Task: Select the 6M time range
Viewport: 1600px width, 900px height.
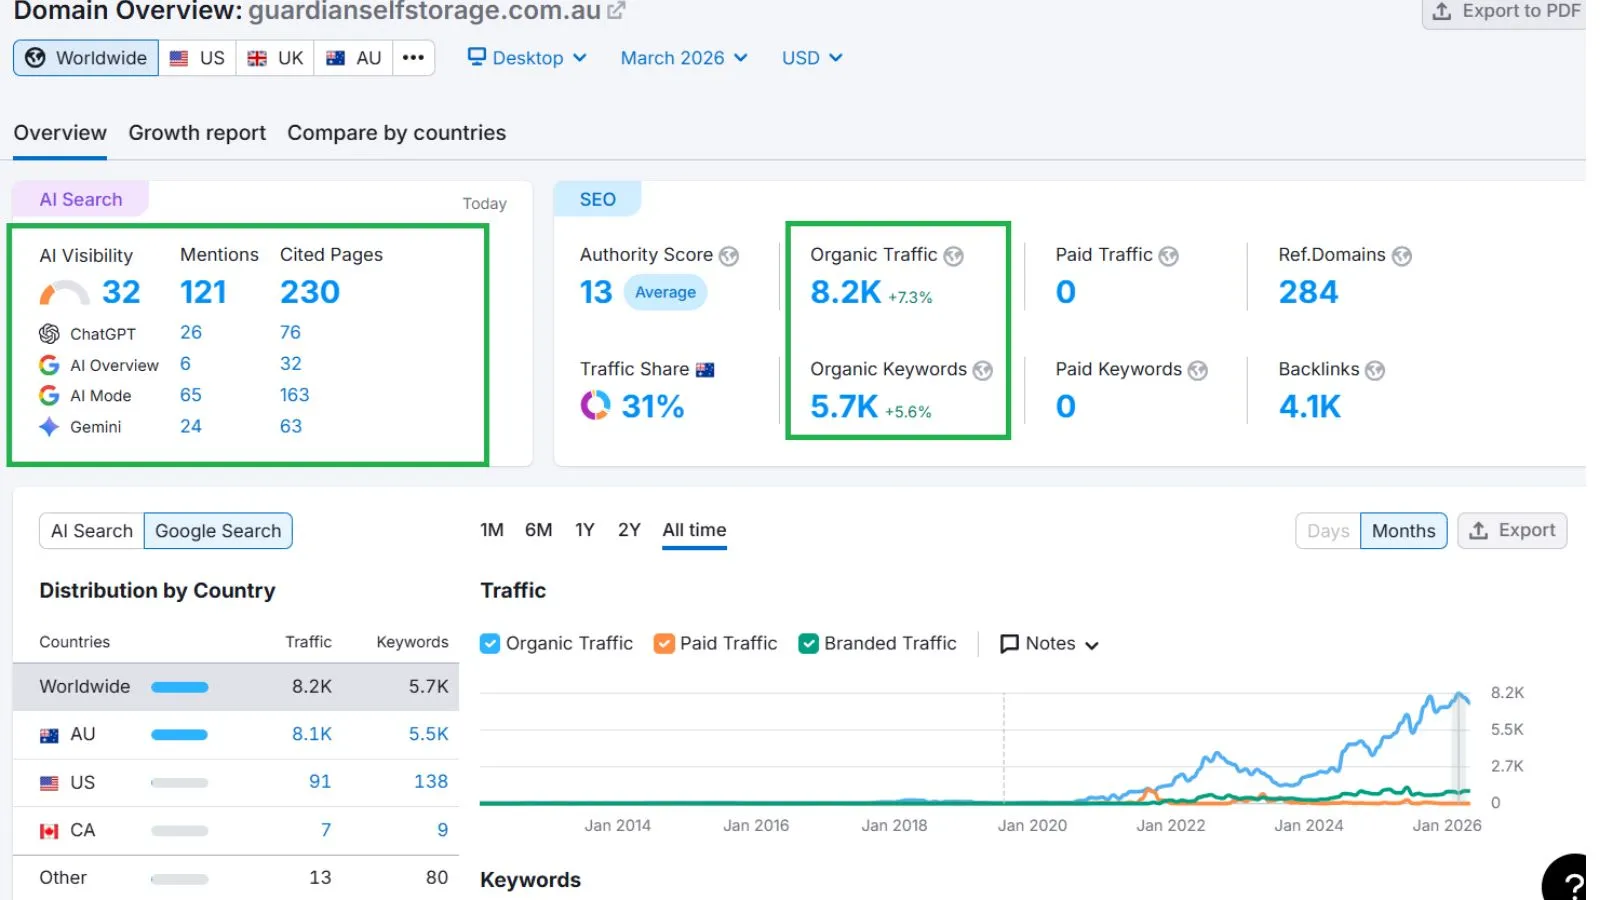Action: (538, 530)
